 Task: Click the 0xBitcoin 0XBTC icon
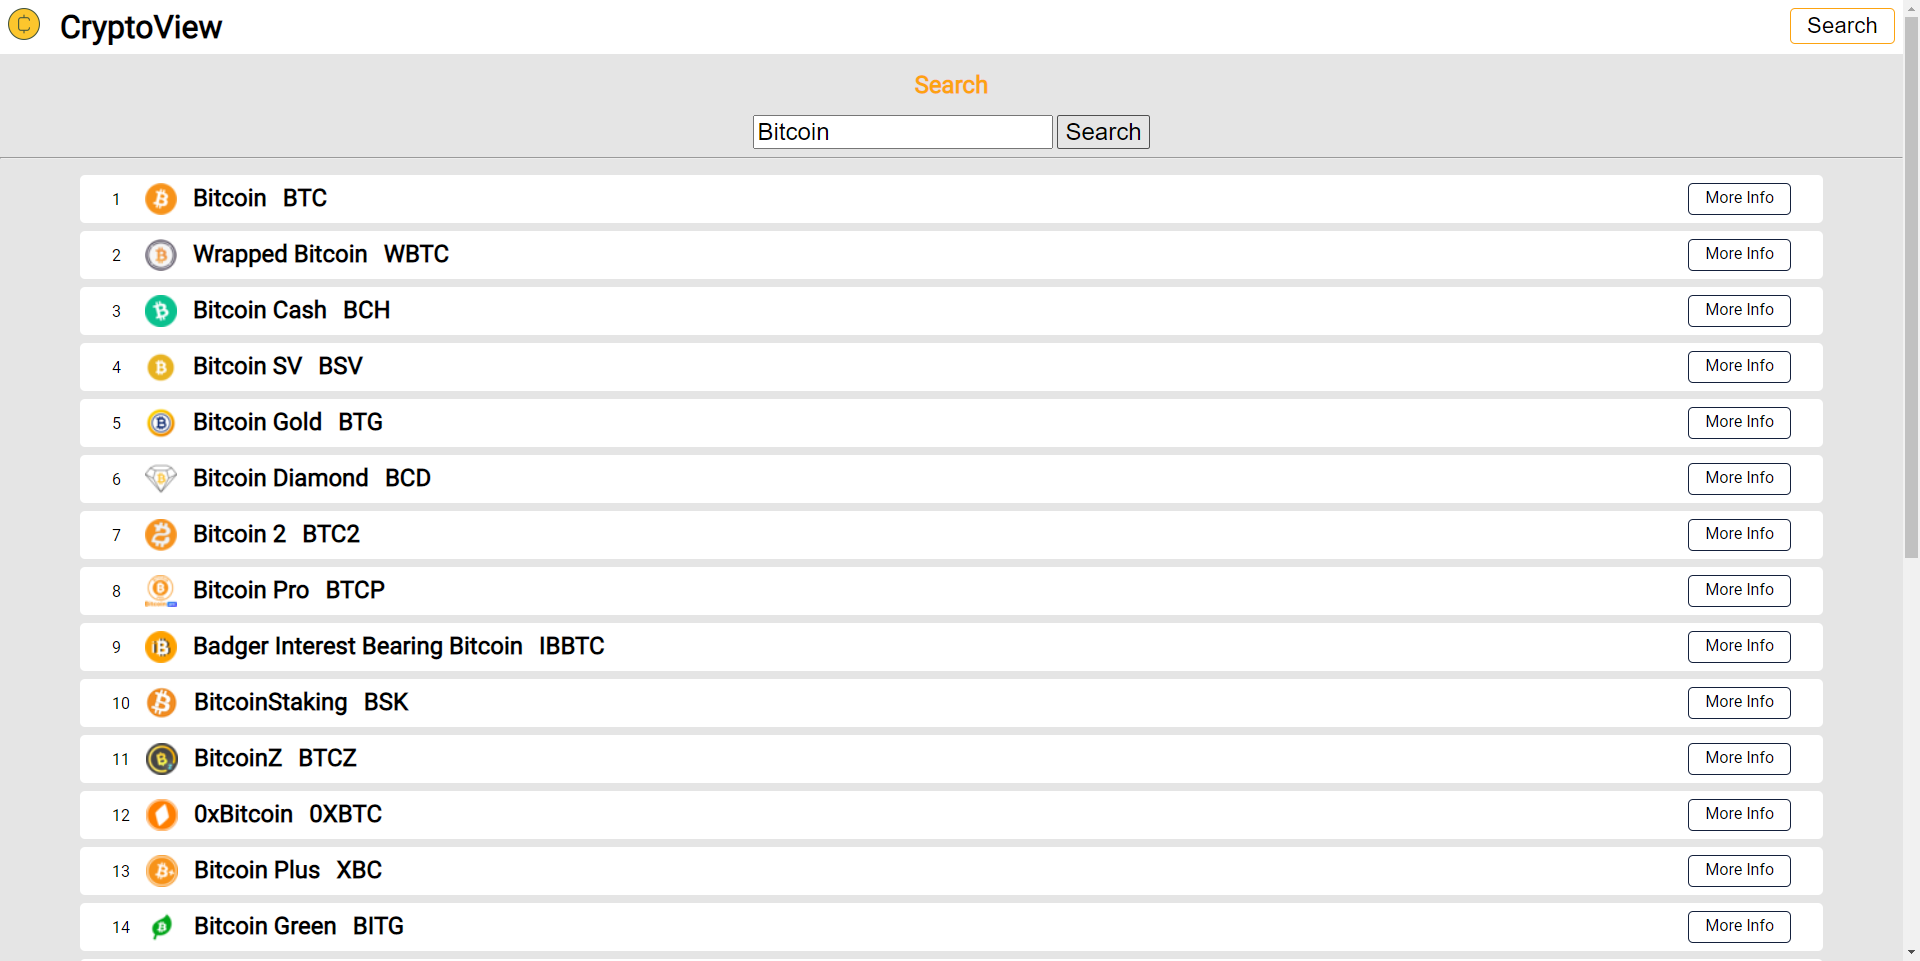(x=162, y=815)
